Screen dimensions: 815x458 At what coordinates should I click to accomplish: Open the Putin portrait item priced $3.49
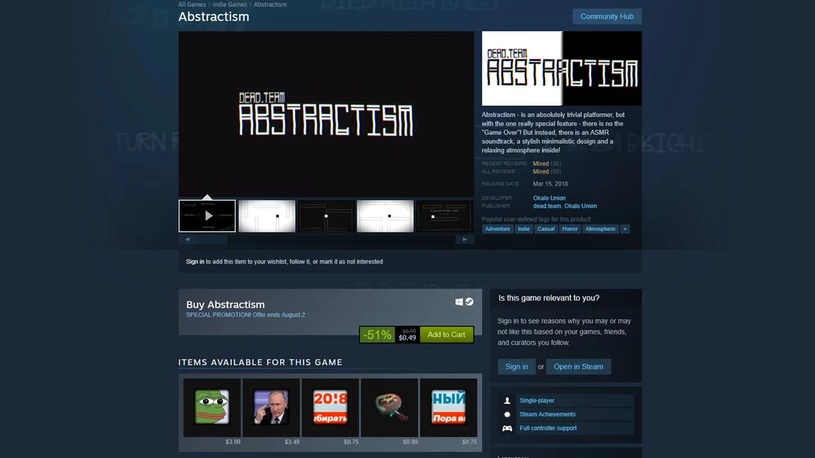271,407
